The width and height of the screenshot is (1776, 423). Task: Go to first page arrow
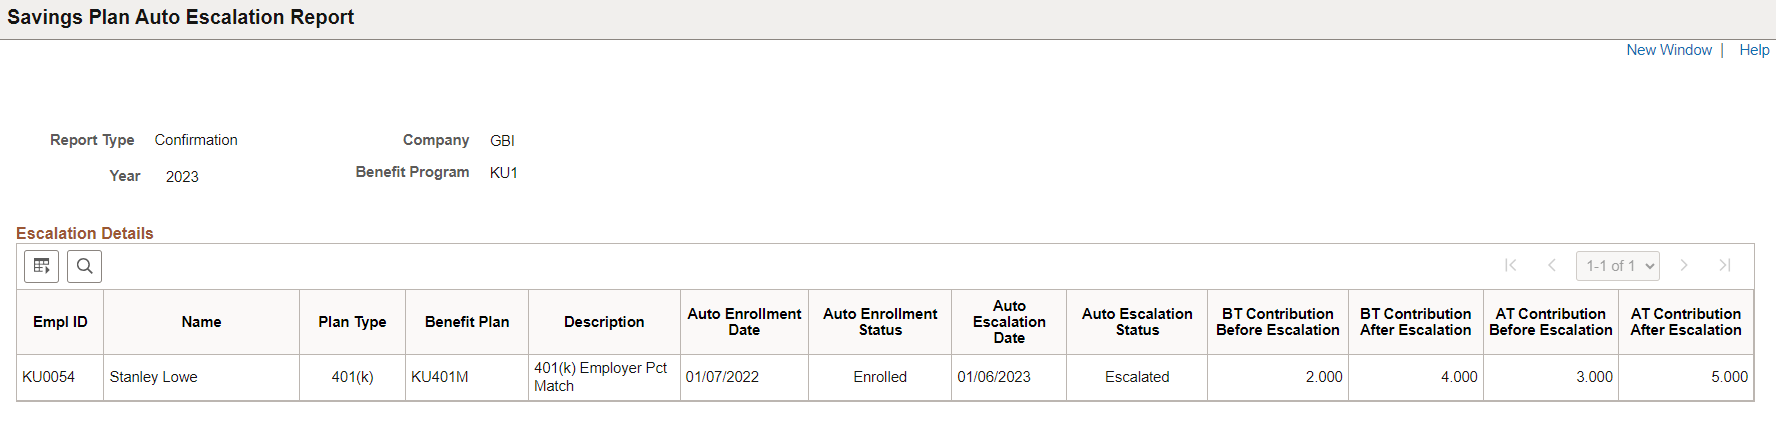pyautogui.click(x=1510, y=265)
